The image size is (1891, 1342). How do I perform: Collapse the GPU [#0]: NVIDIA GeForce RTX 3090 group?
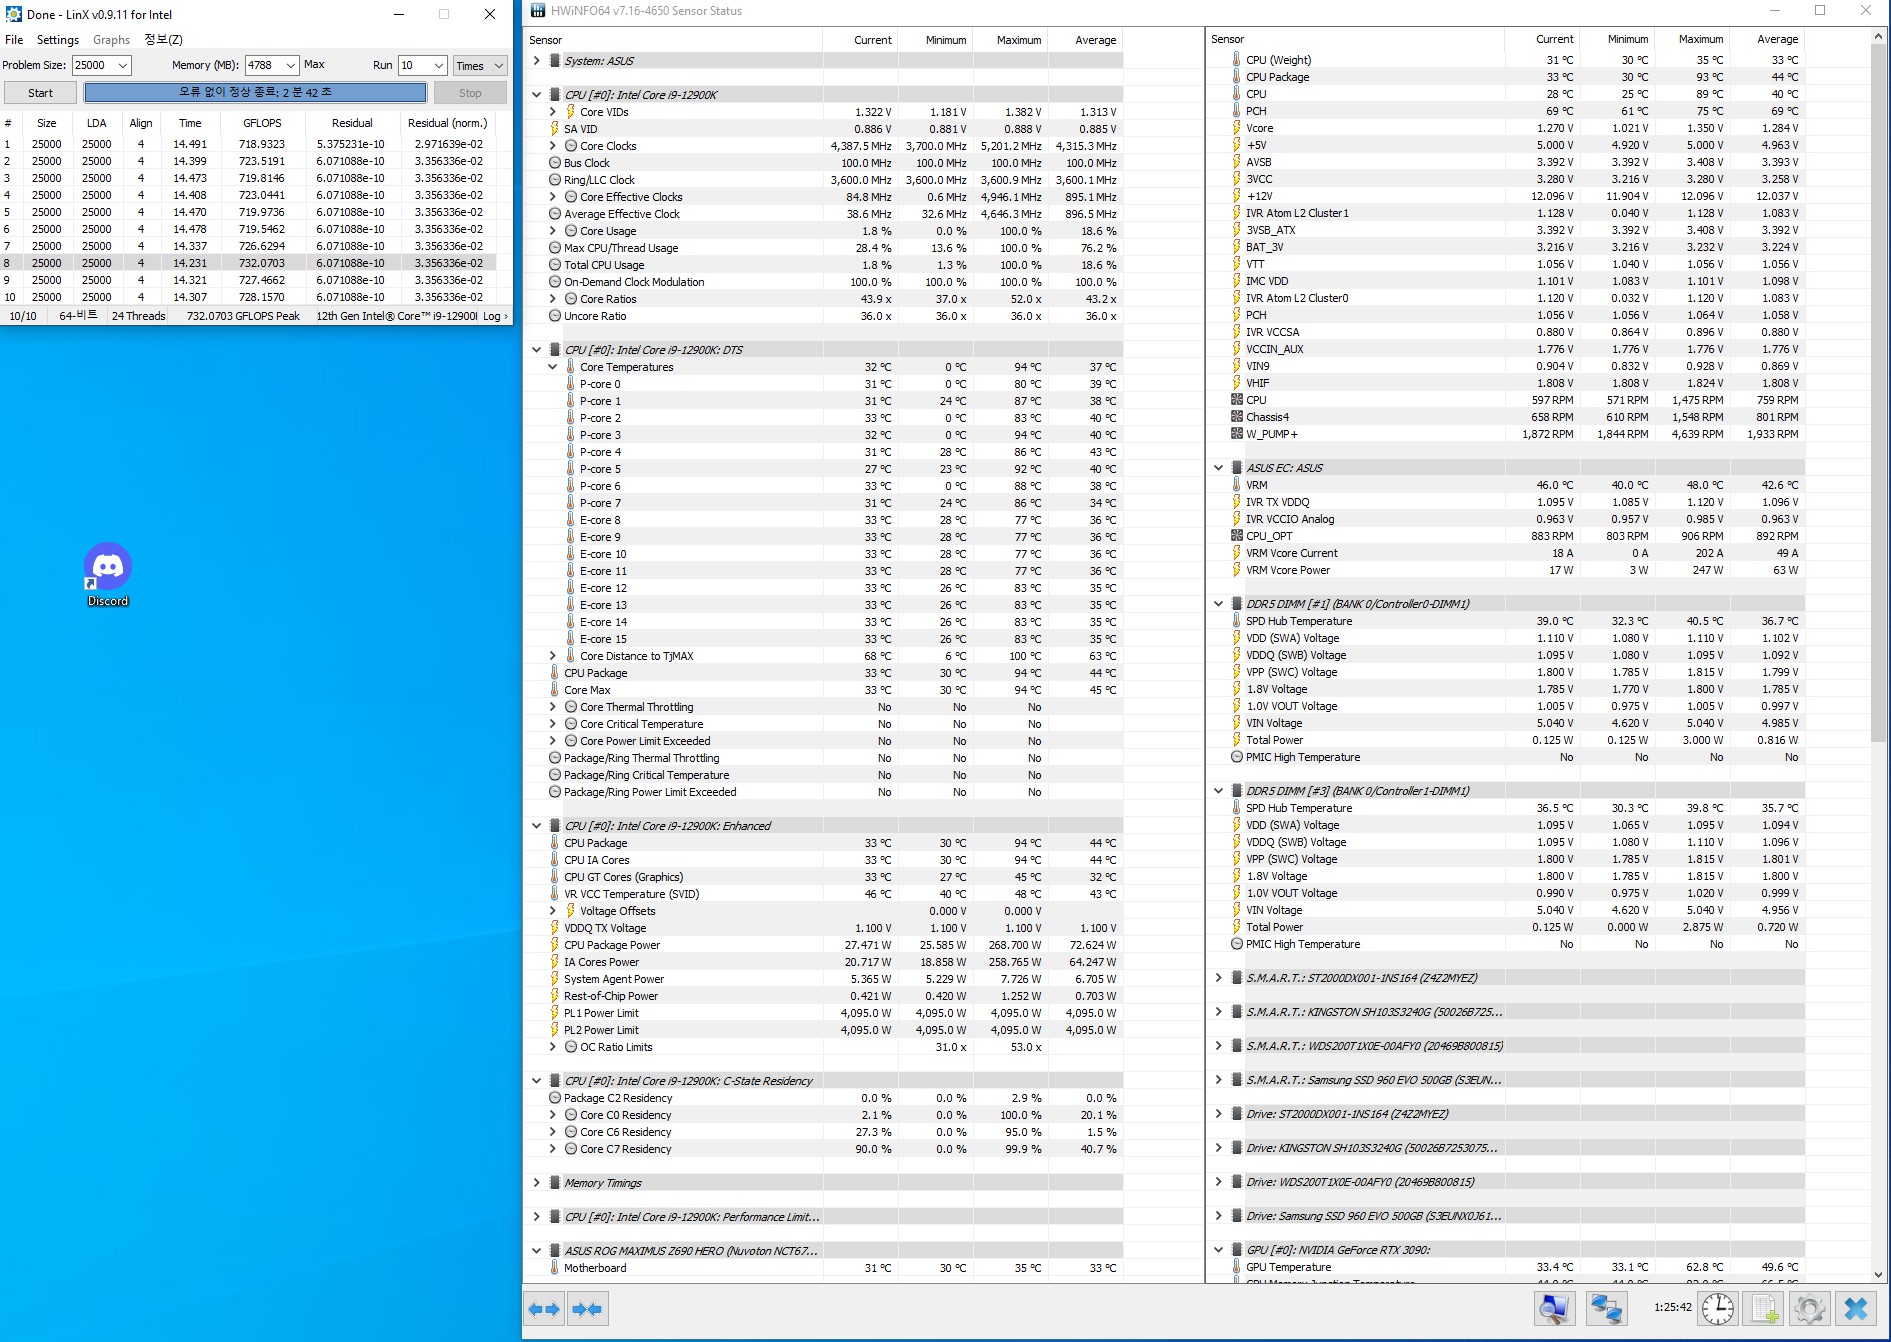coord(1219,1250)
